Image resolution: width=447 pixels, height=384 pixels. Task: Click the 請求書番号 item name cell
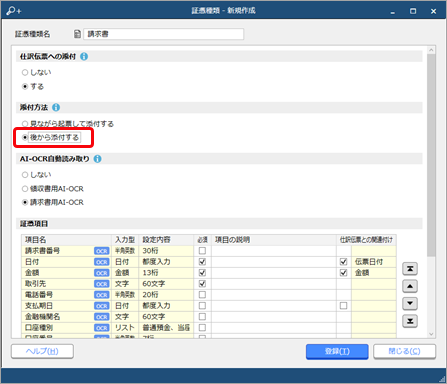(66, 251)
